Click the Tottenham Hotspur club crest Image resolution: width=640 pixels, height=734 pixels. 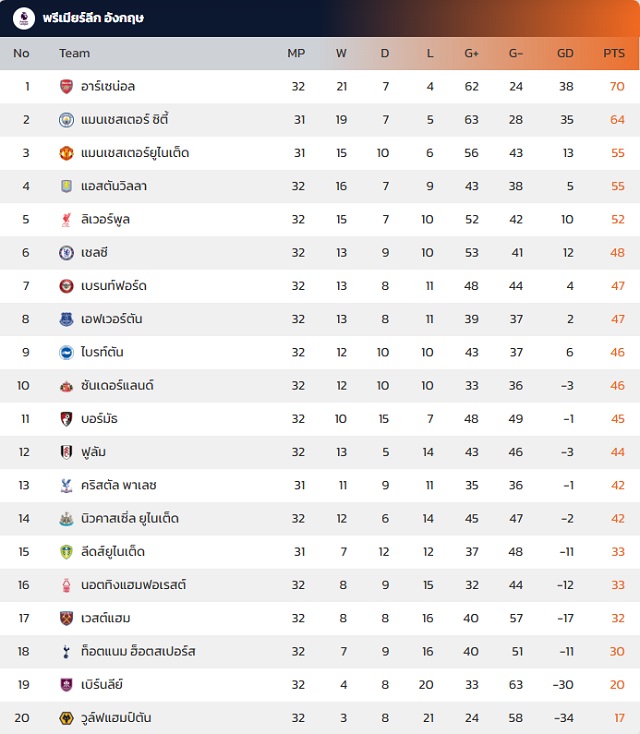point(66,651)
